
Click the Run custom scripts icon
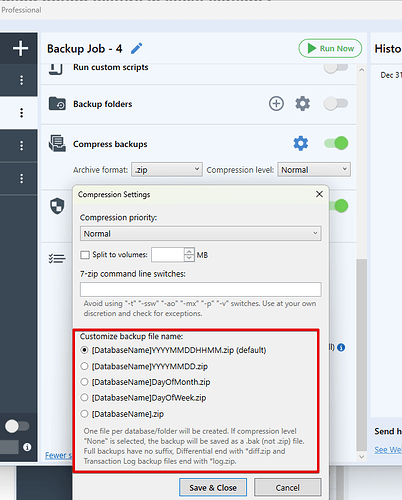pyautogui.click(x=56, y=69)
